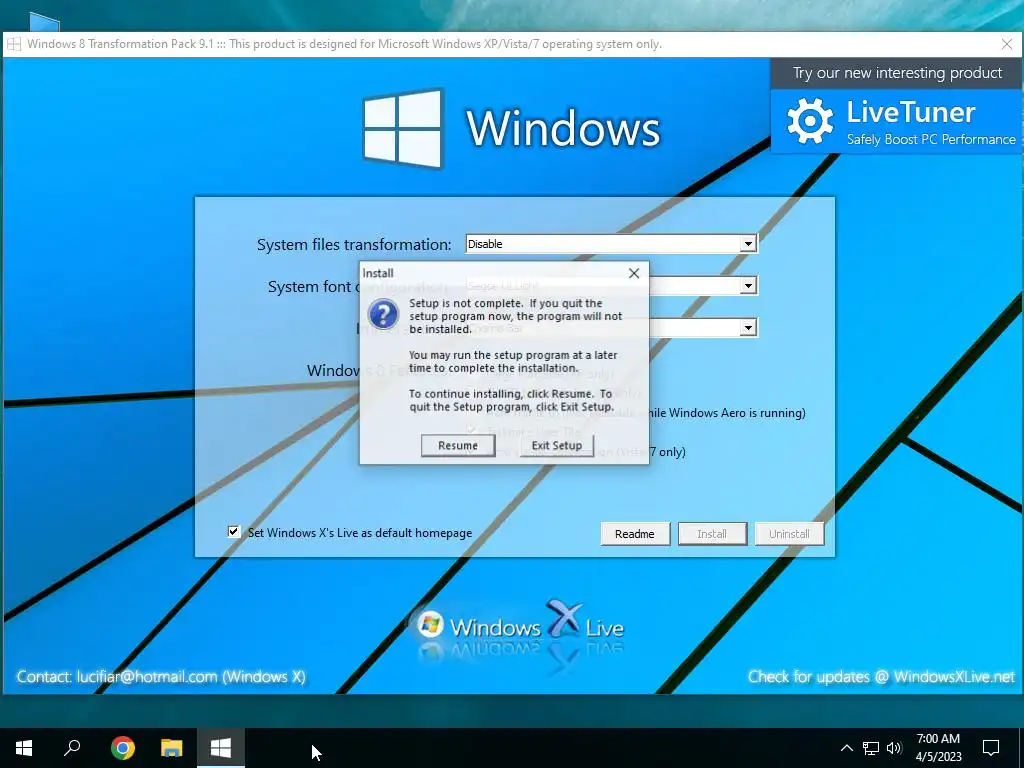Screen dimensions: 1024x768
Task: Click Check for updates @ WindowsXLive.net
Action: pos(881,677)
